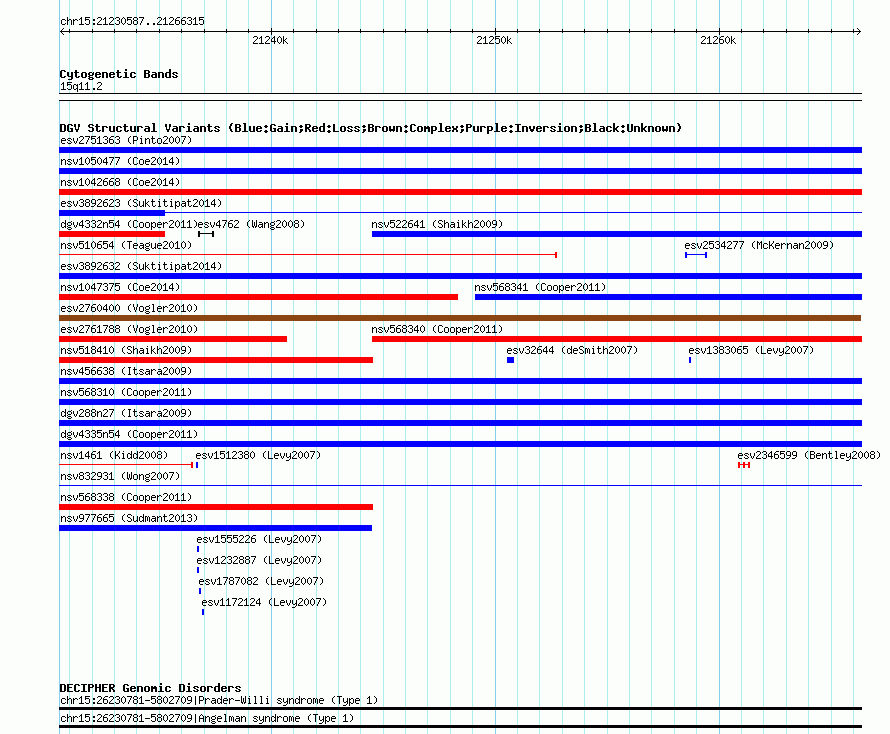Screen dimensions: 890x734
Task: Open the Angelman syndrome (Type 1) entry
Action: click(x=207, y=719)
